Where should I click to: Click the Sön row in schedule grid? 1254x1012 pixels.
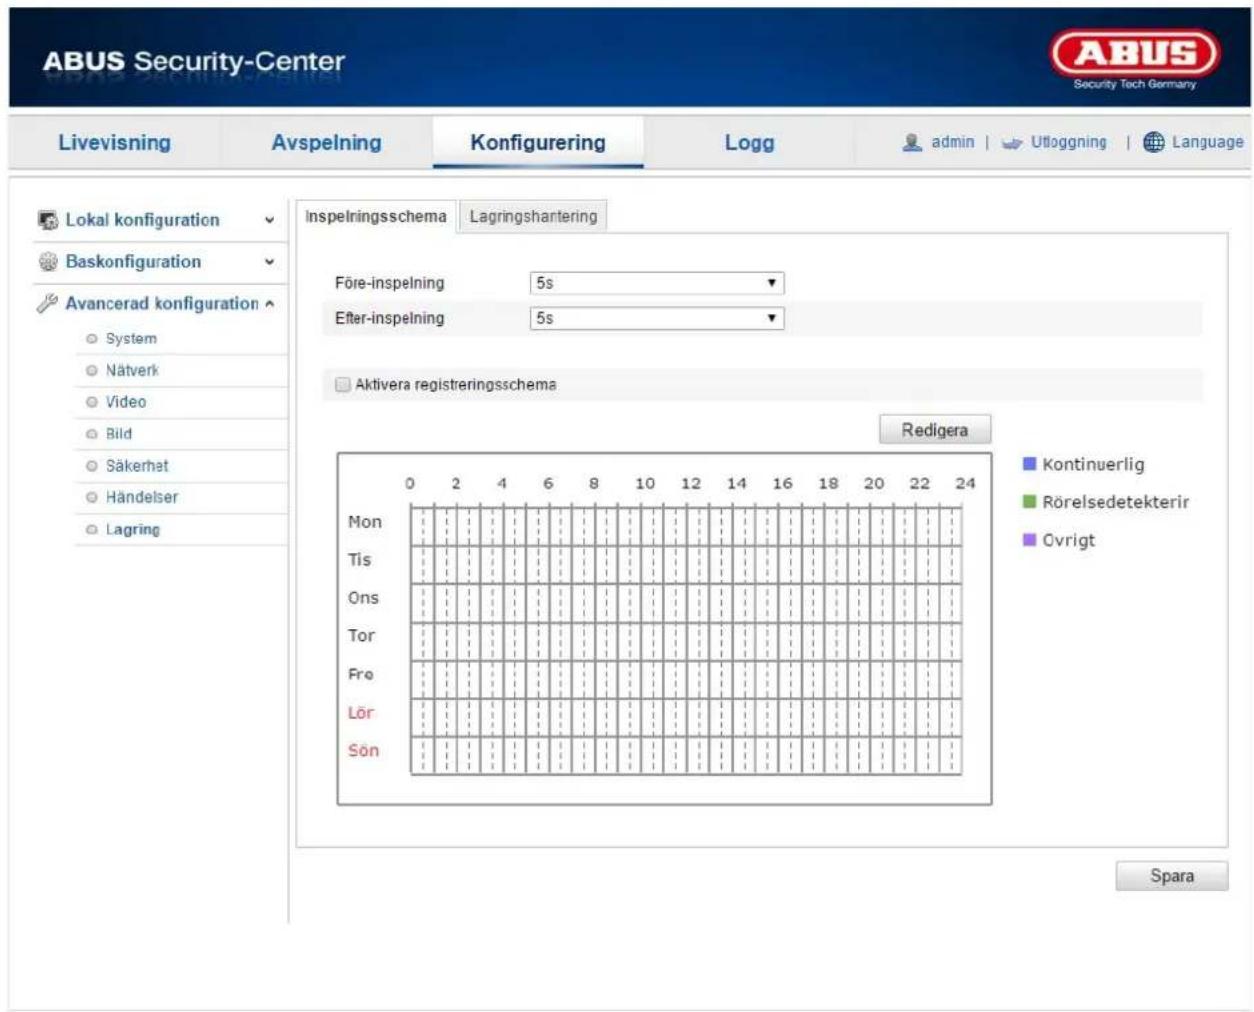tap(686, 755)
